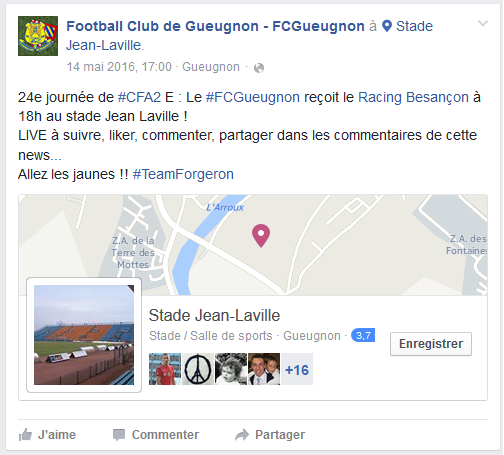Open the 3,7 rating badge
This screenshot has height=455, width=504.
point(363,335)
